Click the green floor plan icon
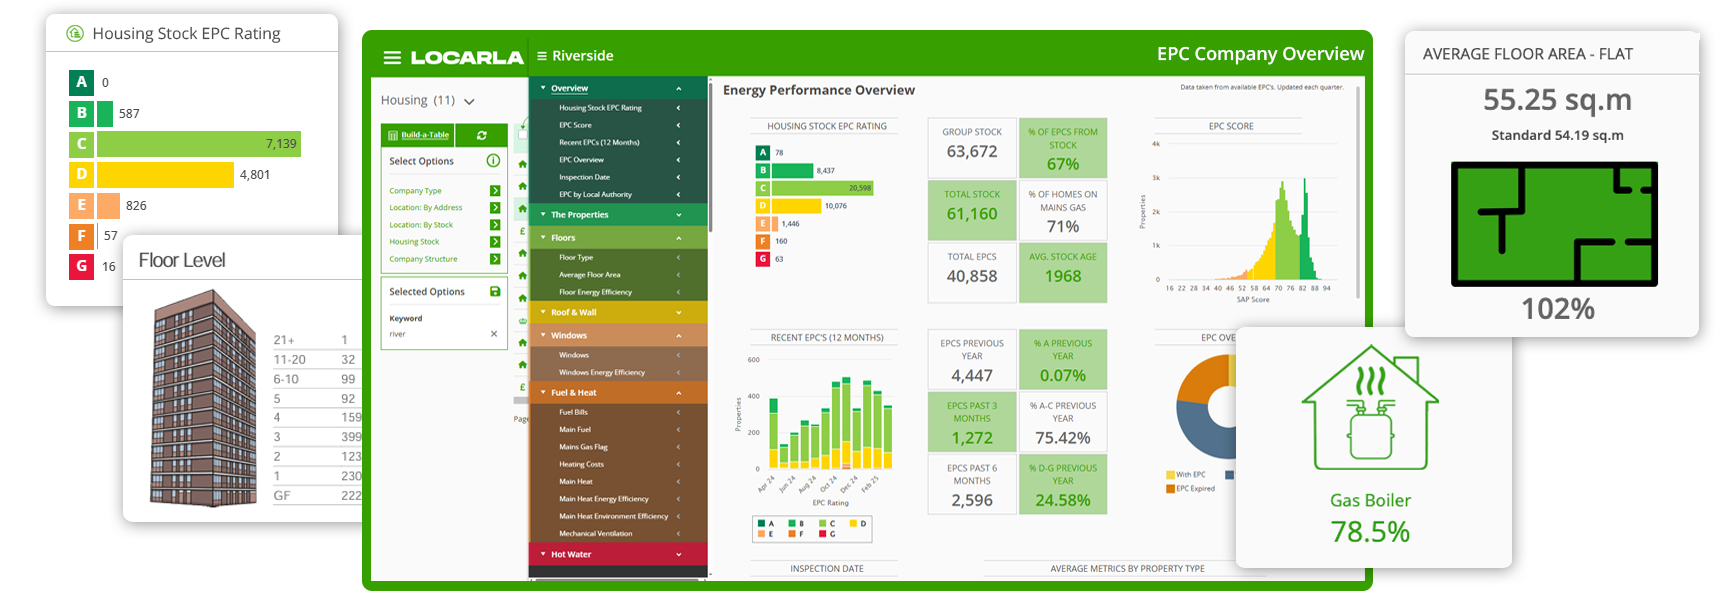Image resolution: width=1721 pixels, height=603 pixels. [x=1554, y=224]
